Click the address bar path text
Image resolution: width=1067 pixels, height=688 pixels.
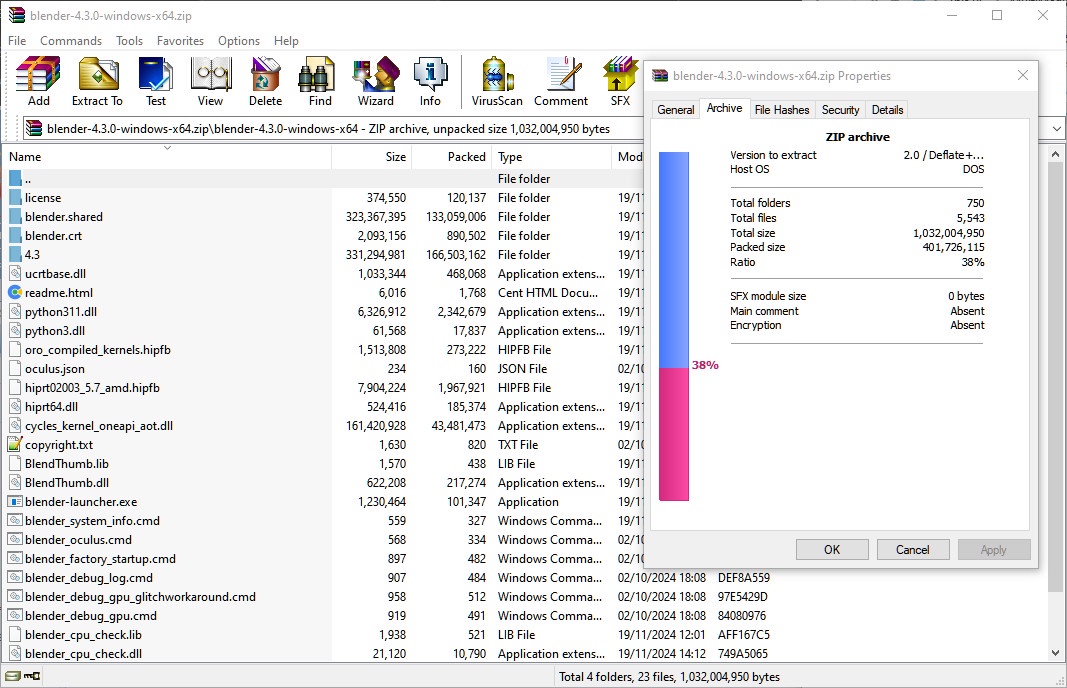coord(328,129)
